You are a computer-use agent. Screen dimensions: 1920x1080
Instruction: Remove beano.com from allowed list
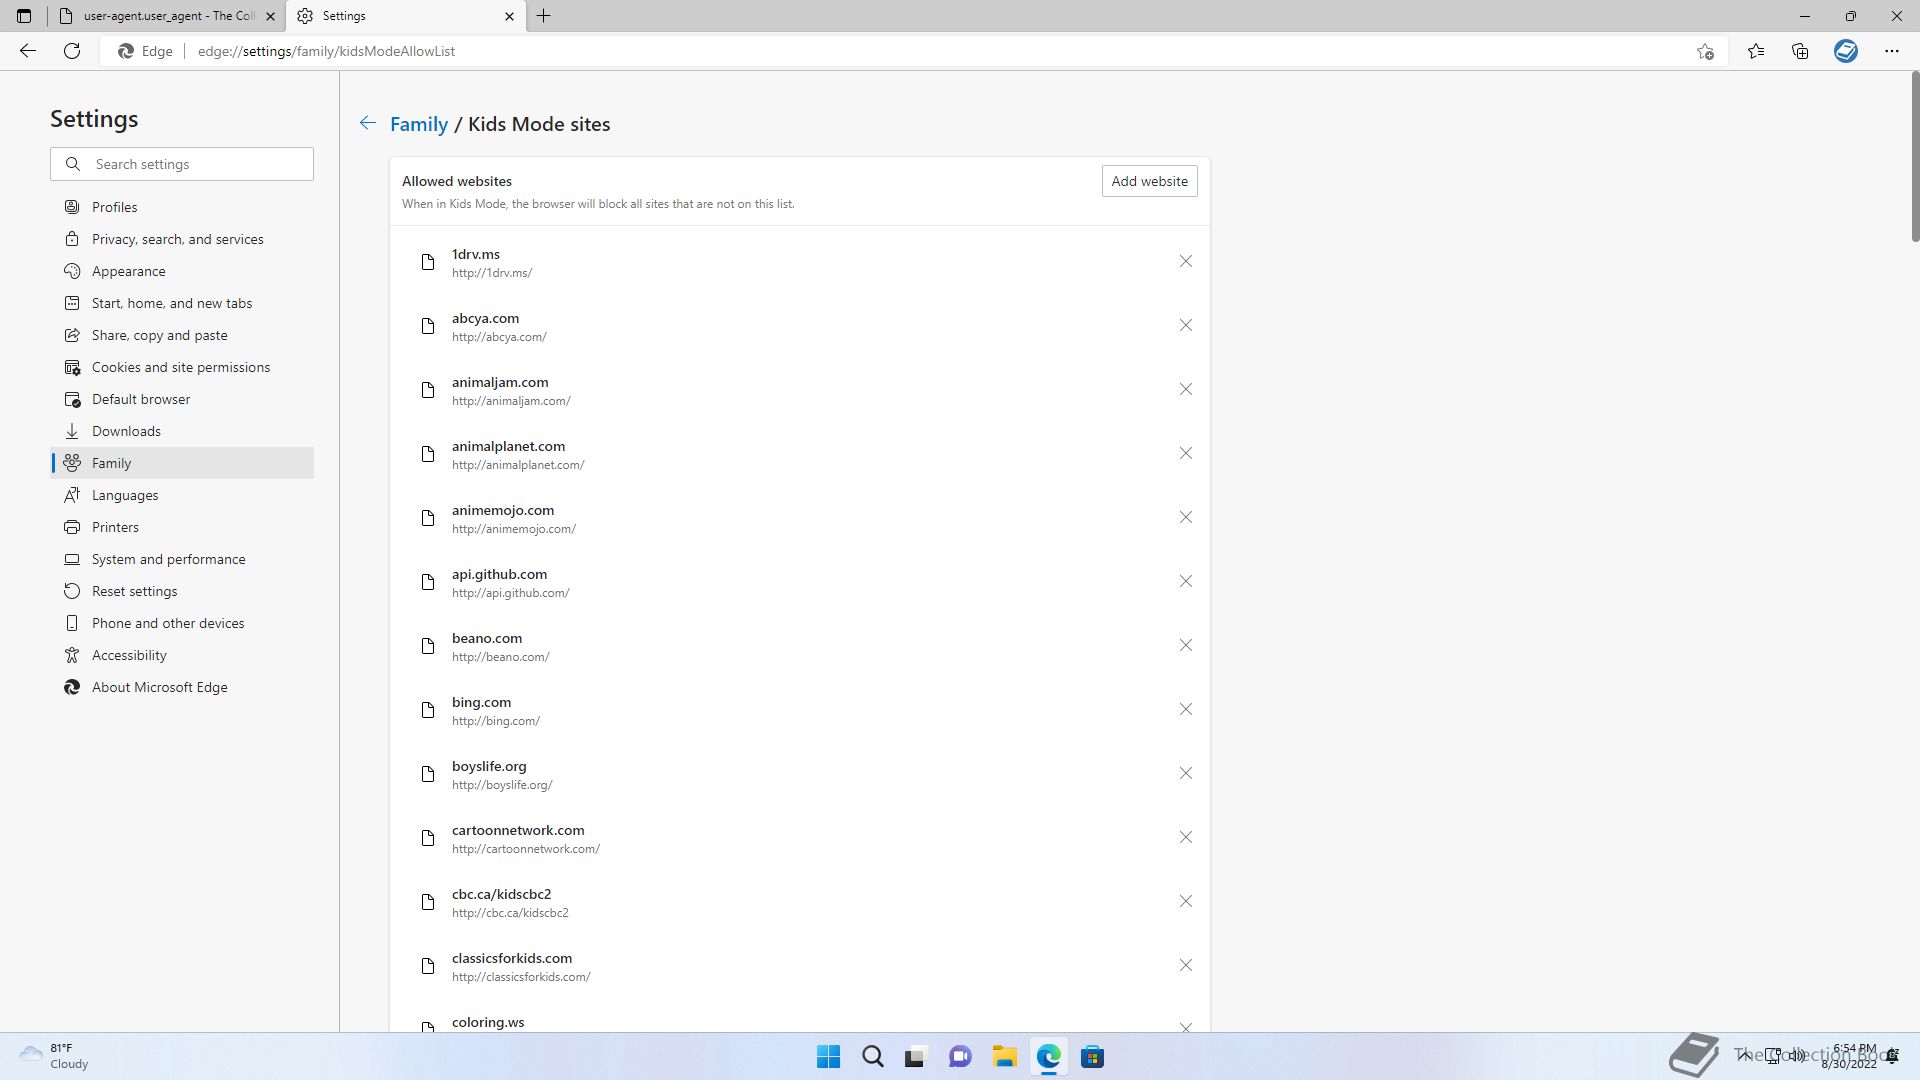[1185, 646]
